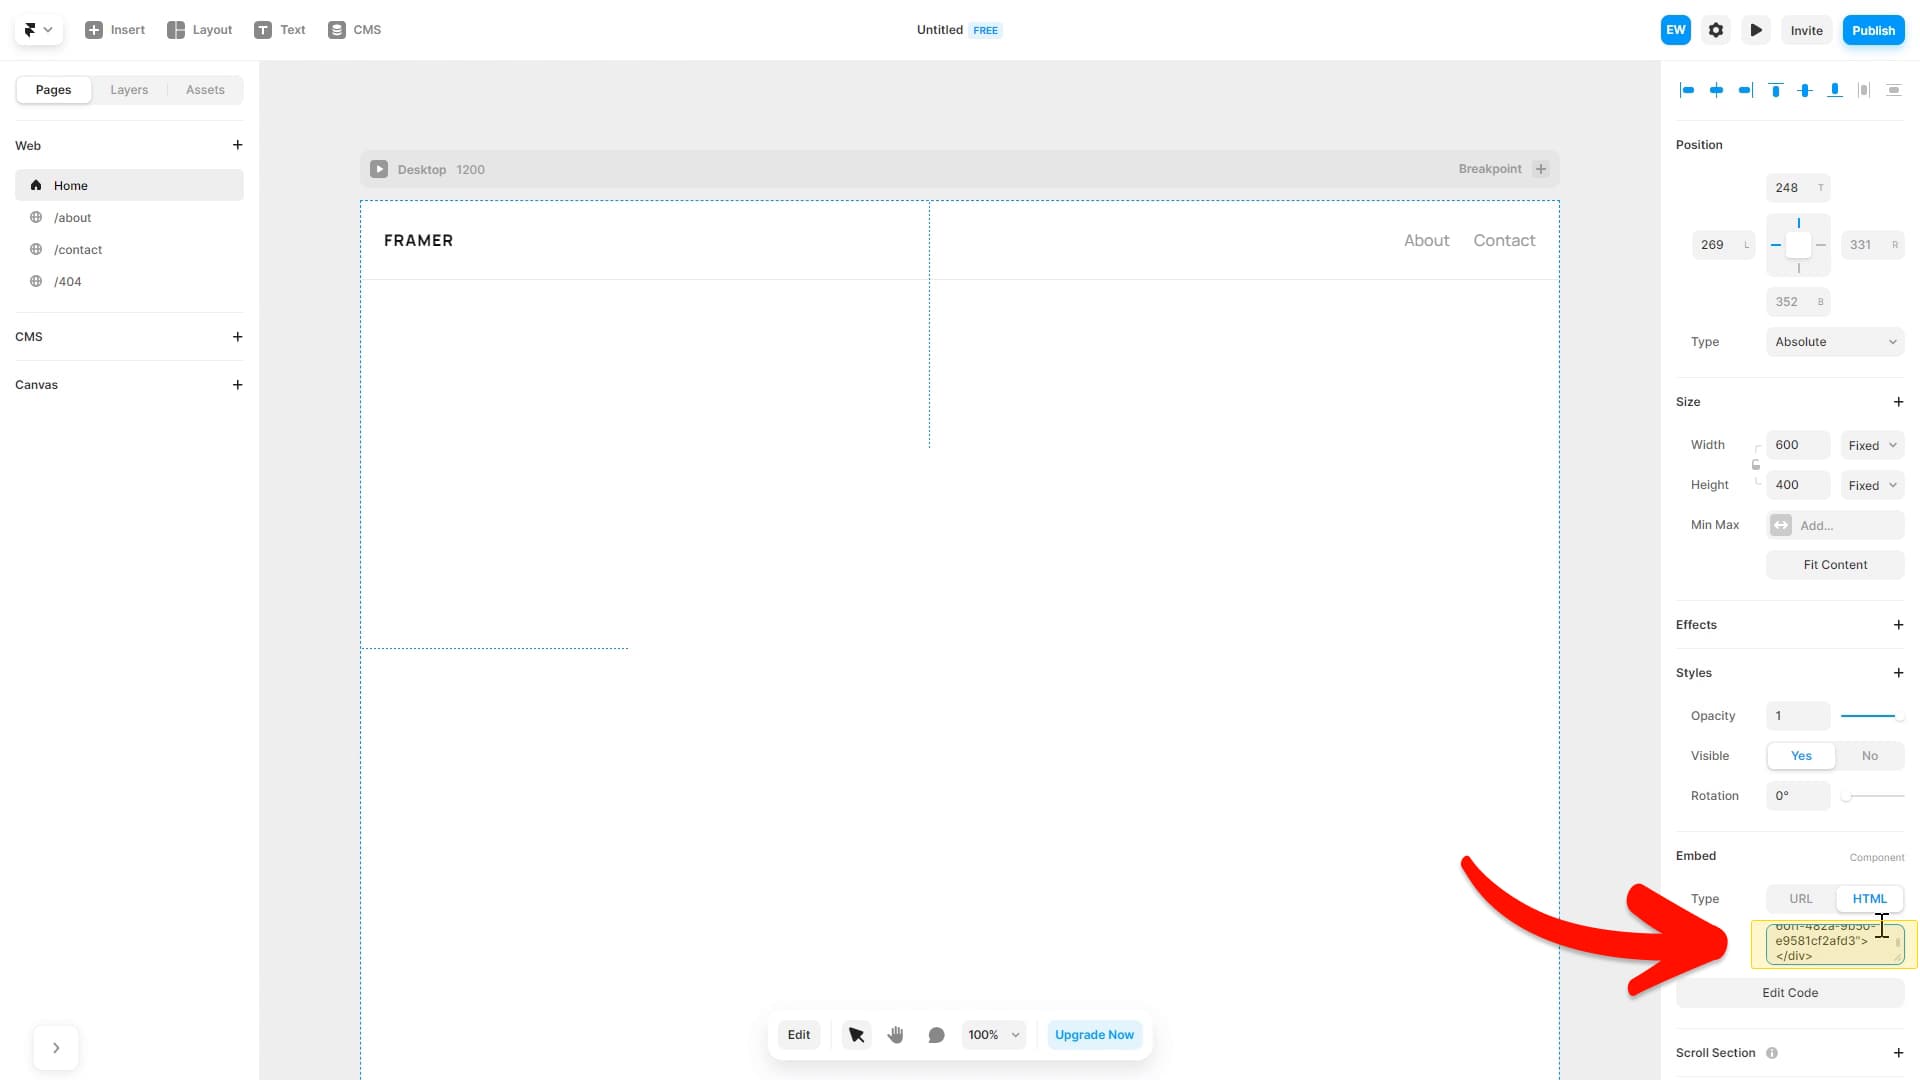Screen dimensions: 1920x1080
Task: Switch to the Assets tab
Action: coord(205,90)
